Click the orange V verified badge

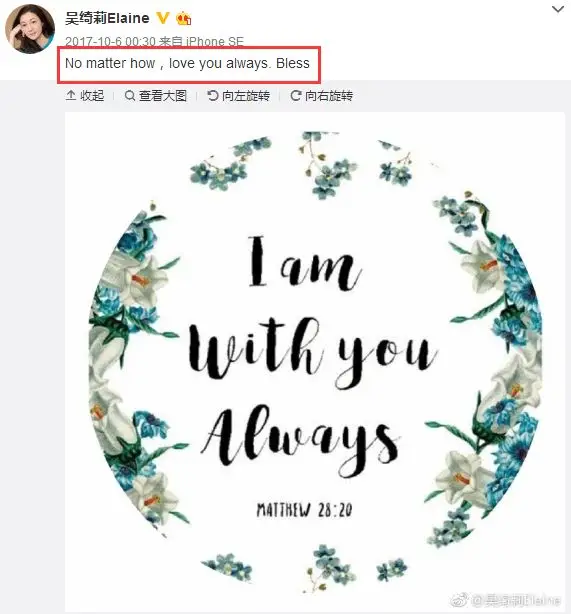click(163, 18)
